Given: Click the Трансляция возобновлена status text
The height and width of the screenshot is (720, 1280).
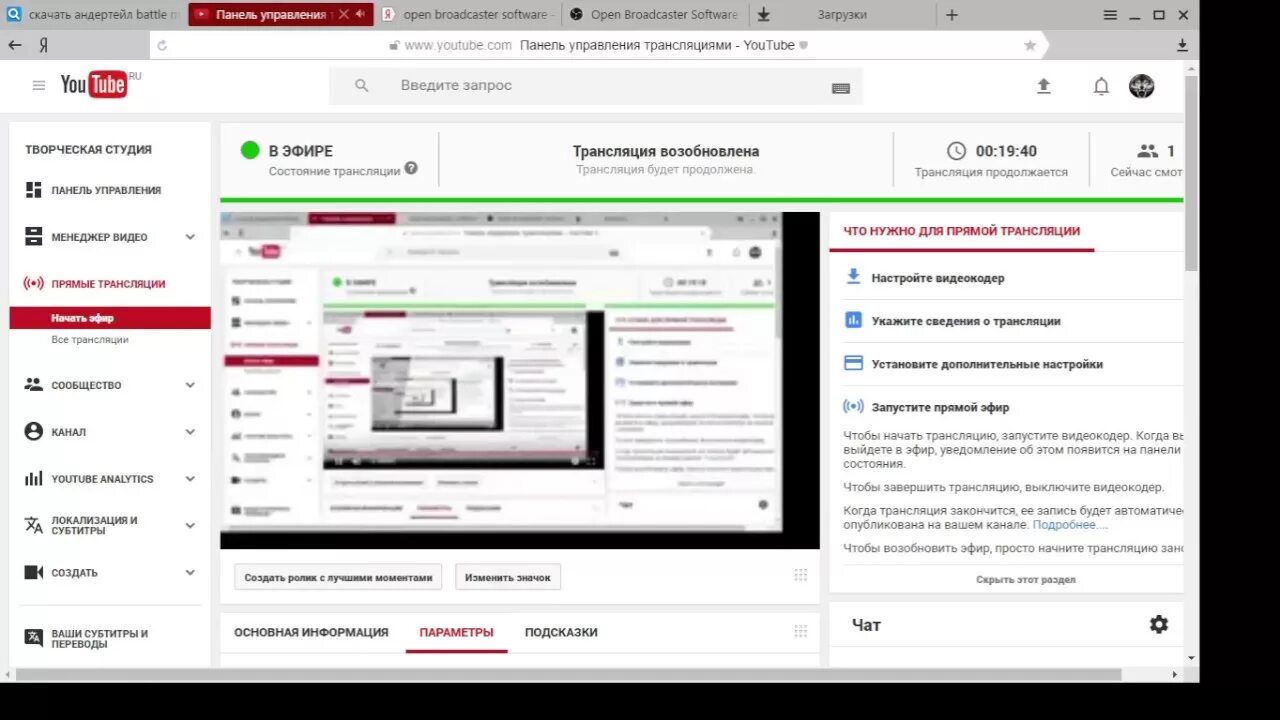Looking at the screenshot, I should tap(666, 152).
